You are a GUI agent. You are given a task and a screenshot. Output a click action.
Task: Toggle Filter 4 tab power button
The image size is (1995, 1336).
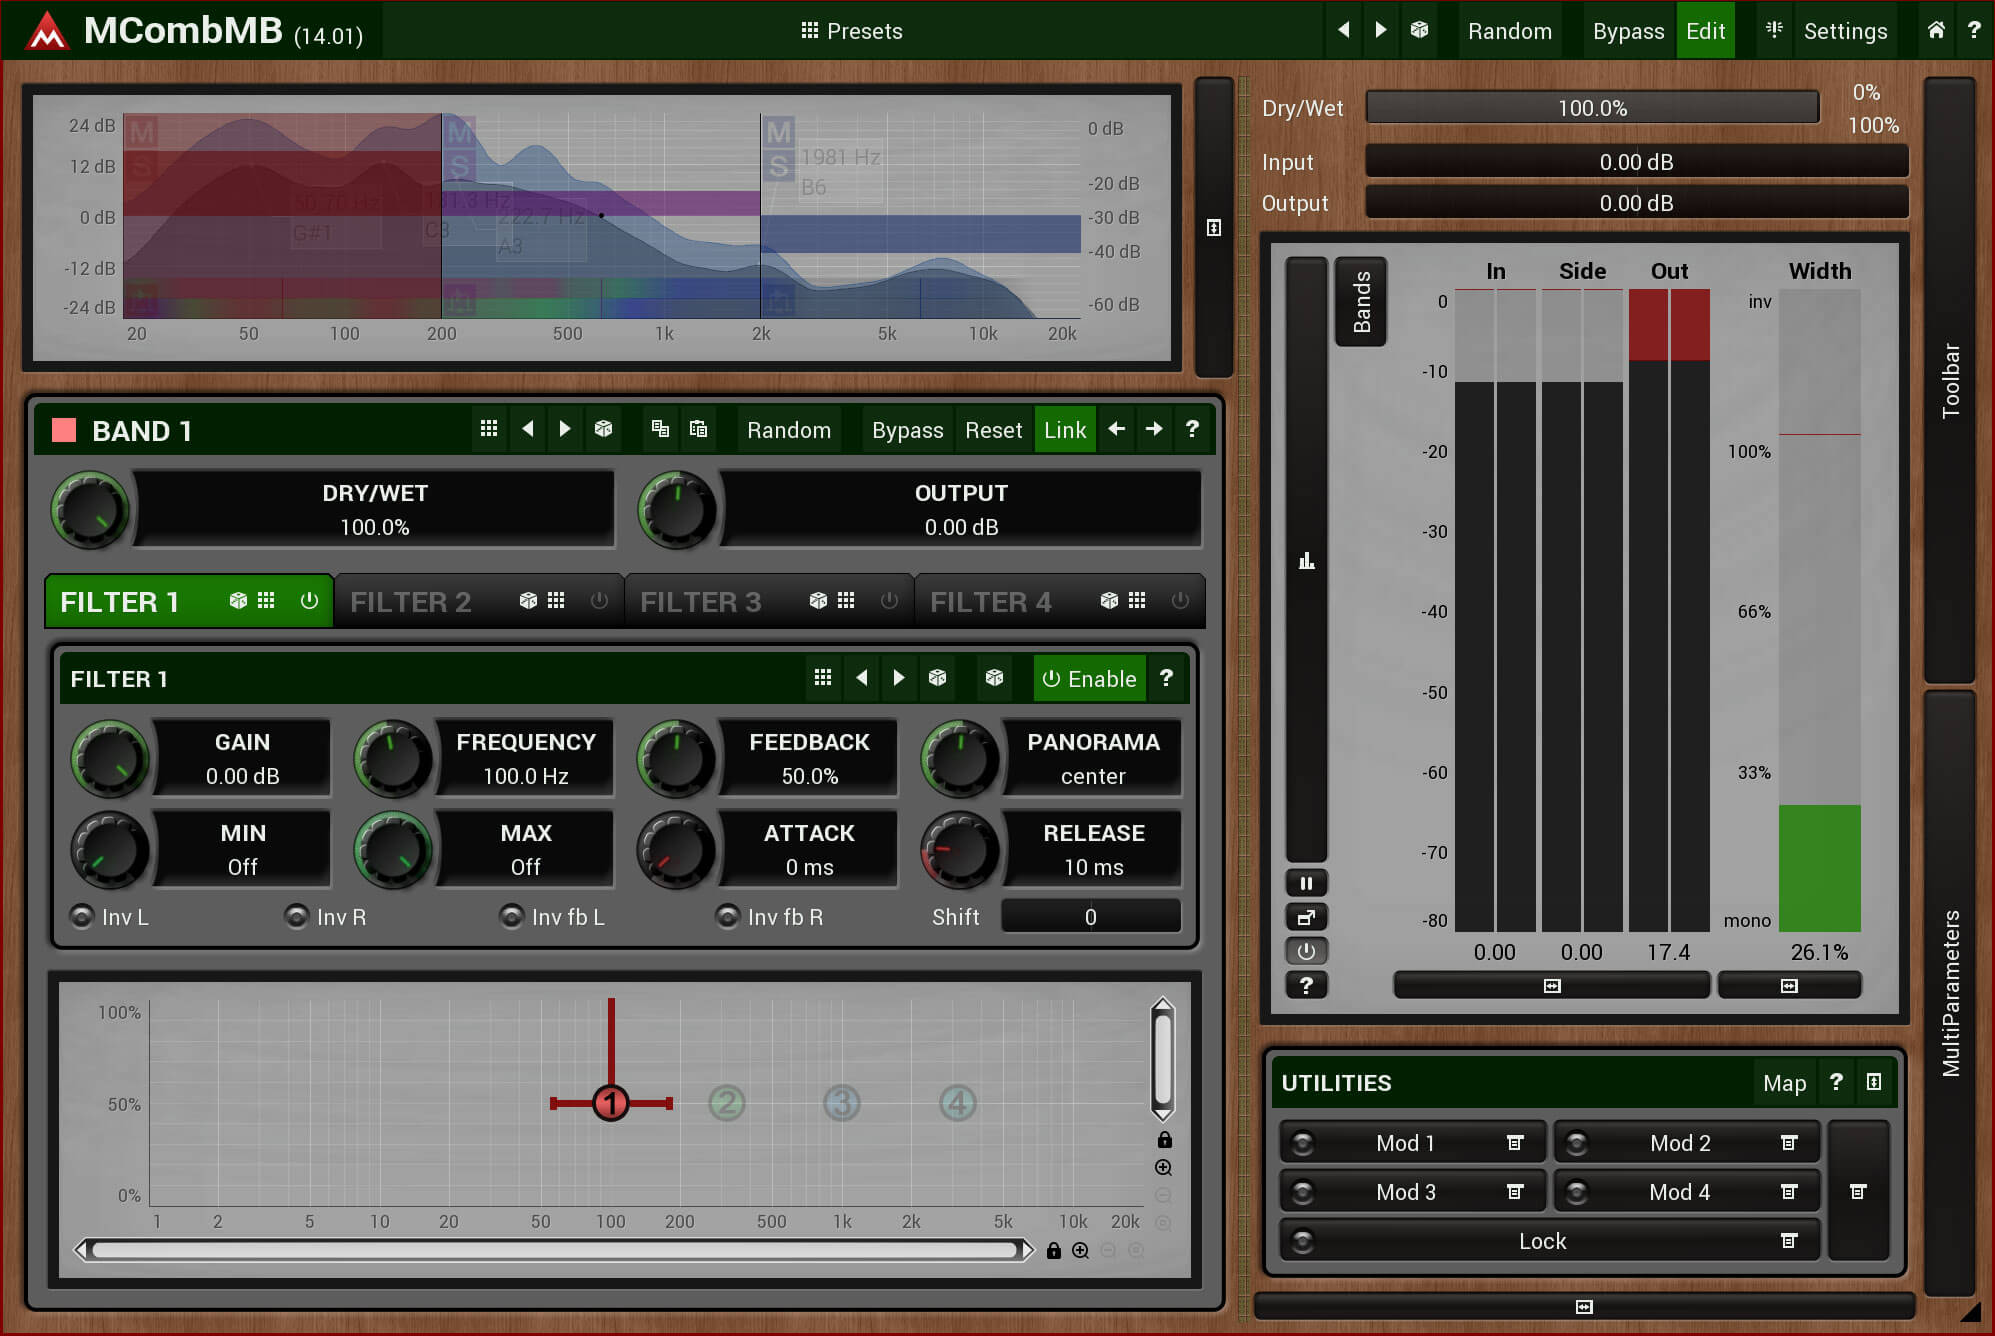coord(1180,601)
